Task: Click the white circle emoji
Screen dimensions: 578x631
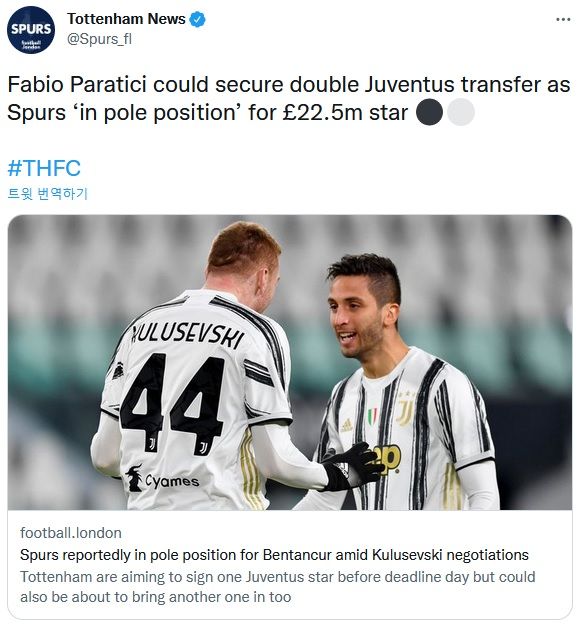Action: tap(461, 112)
